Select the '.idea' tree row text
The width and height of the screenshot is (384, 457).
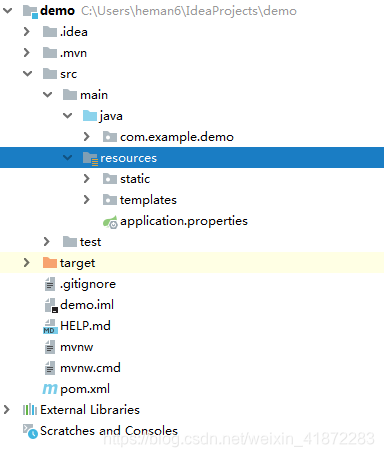click(74, 32)
